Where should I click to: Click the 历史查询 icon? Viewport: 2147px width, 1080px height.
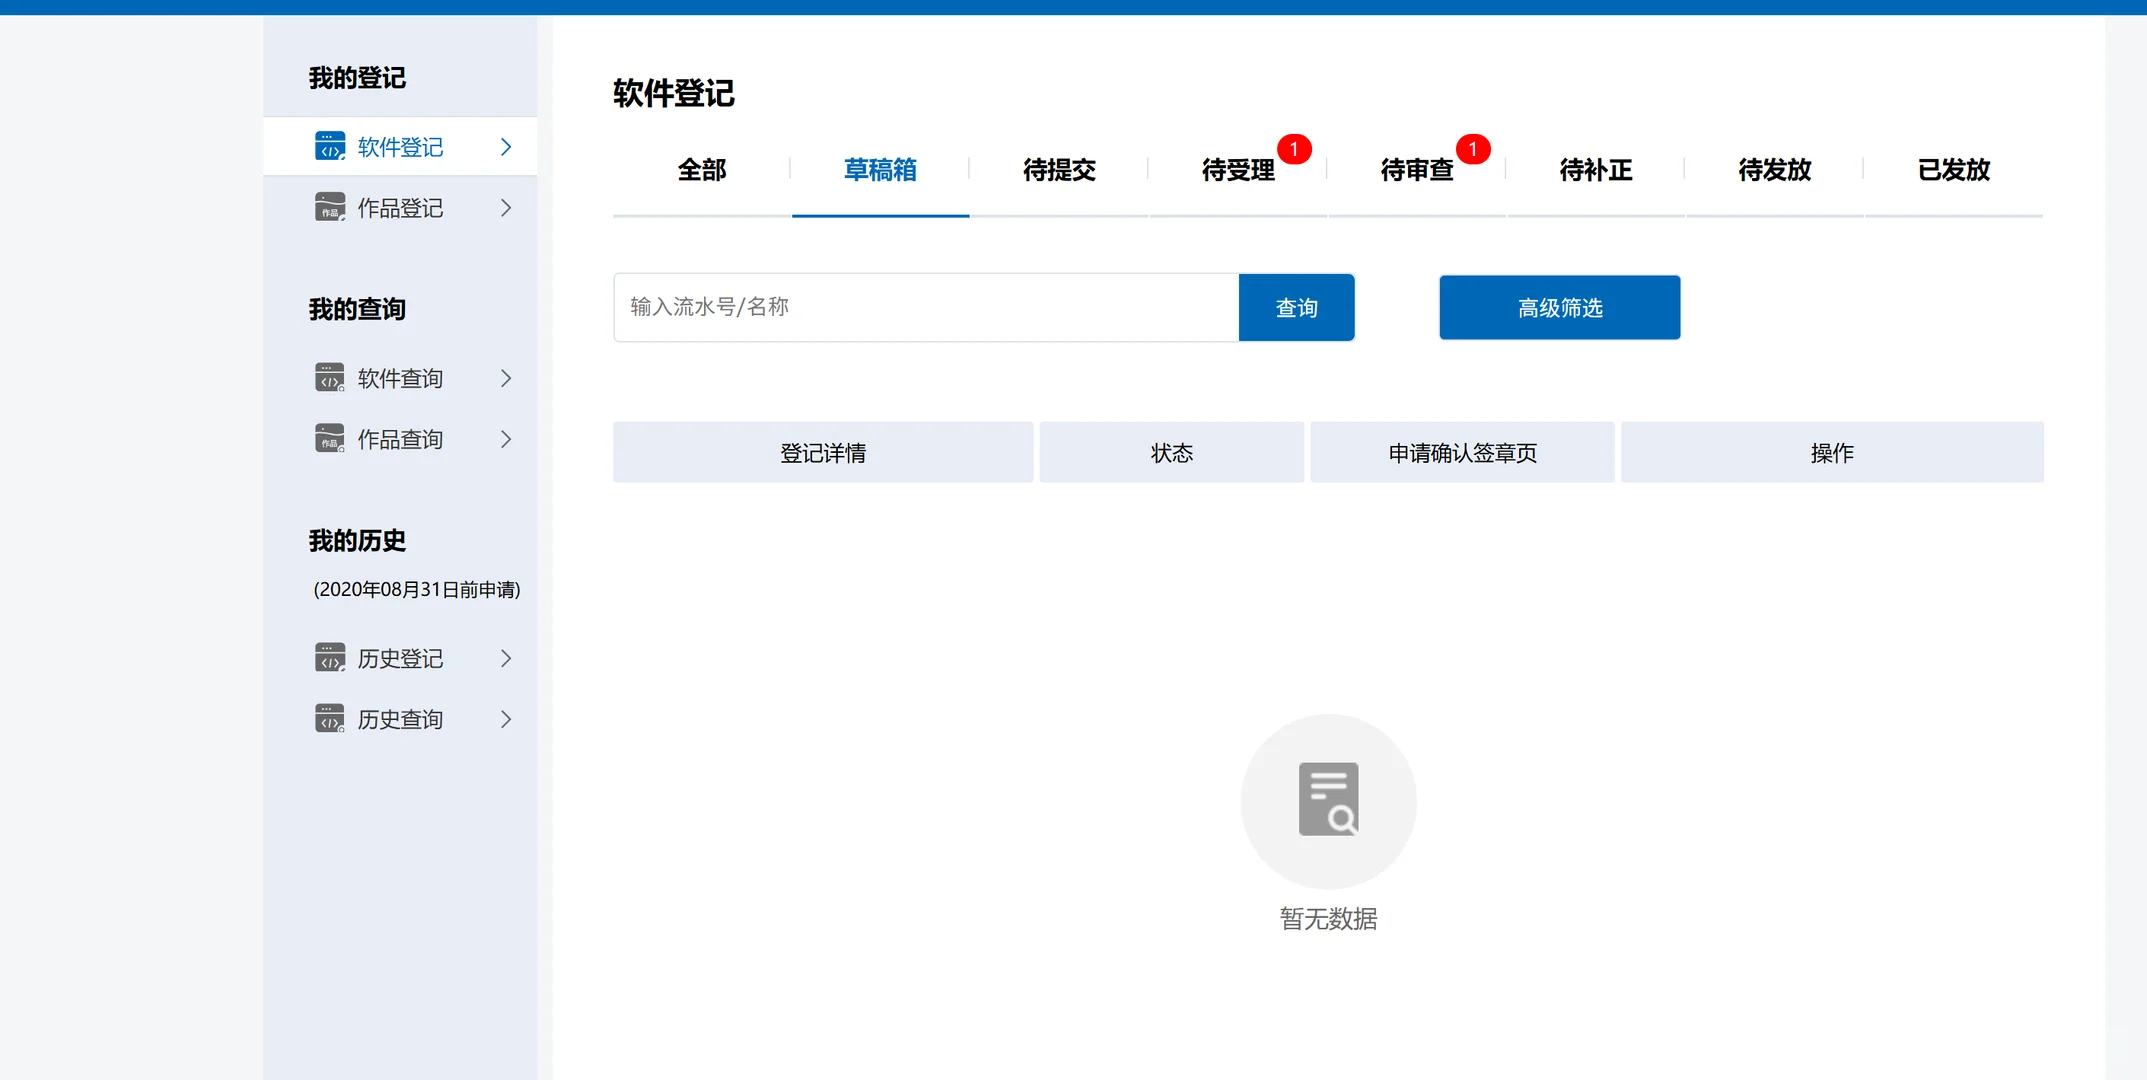point(329,718)
